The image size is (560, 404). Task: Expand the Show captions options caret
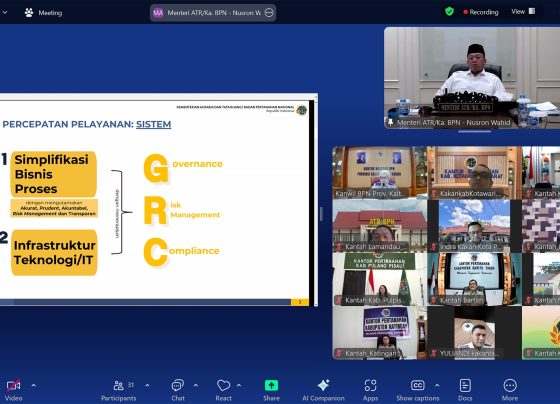click(437, 385)
